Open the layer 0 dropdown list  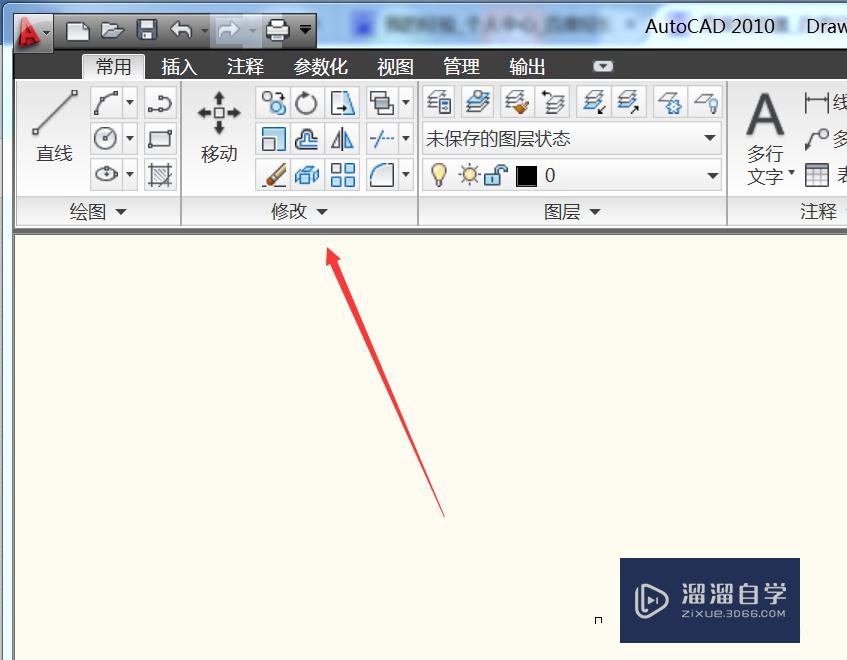pyautogui.click(x=712, y=175)
